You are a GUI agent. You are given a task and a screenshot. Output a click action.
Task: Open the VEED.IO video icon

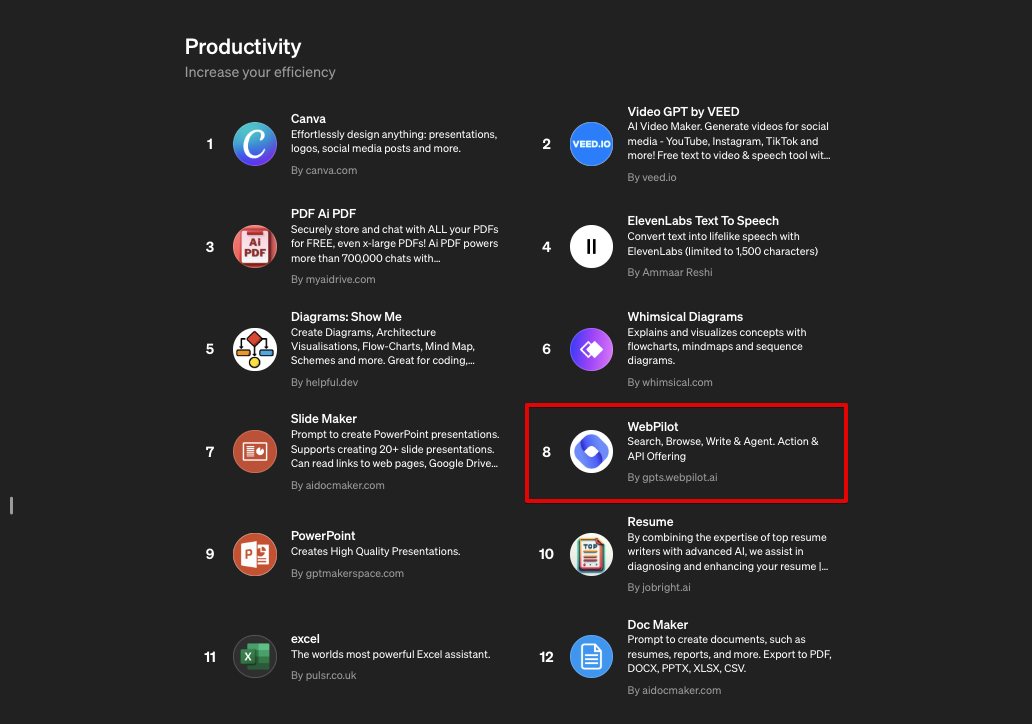pos(591,144)
